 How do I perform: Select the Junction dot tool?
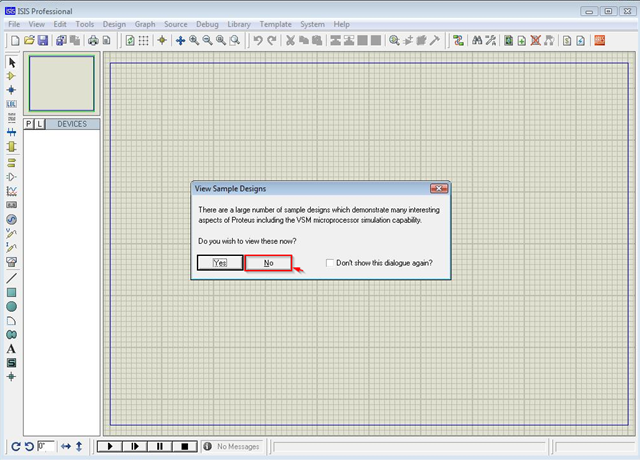click(11, 90)
